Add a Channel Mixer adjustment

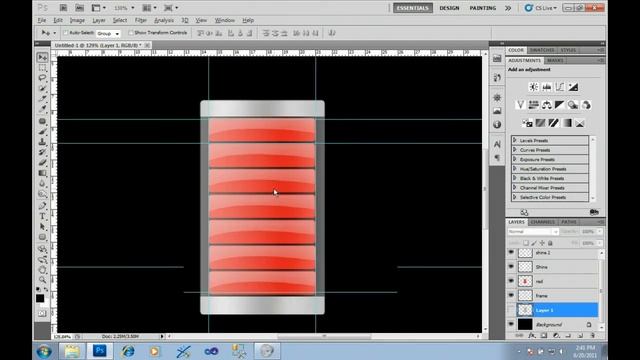586,105
